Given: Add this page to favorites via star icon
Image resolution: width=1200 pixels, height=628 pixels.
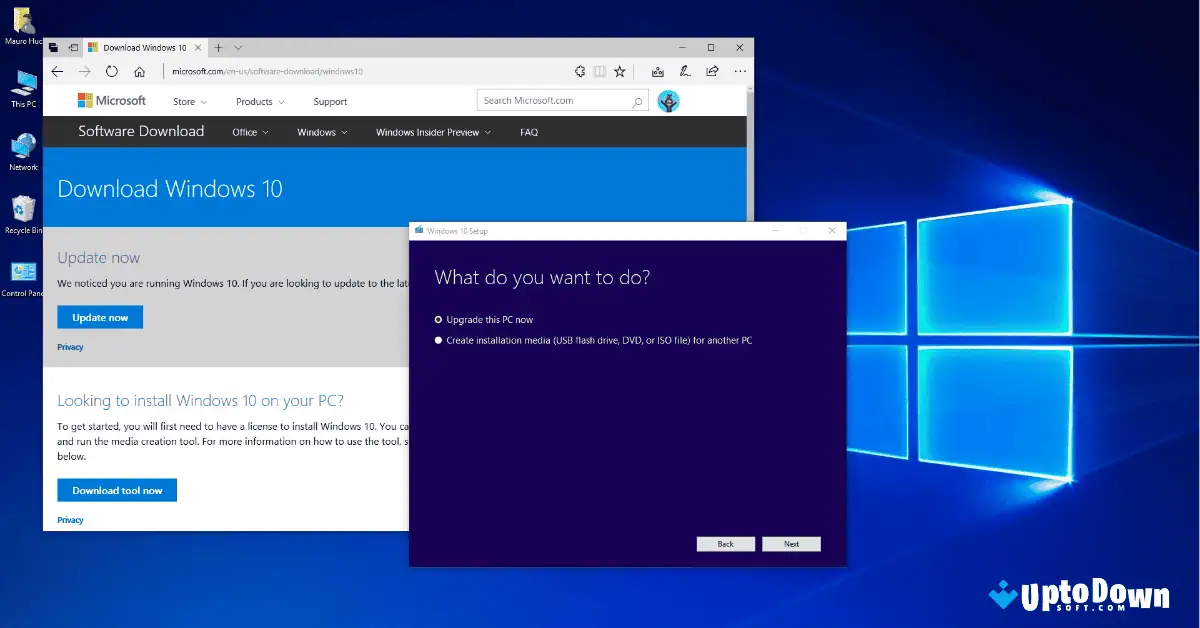Looking at the screenshot, I should pos(620,71).
